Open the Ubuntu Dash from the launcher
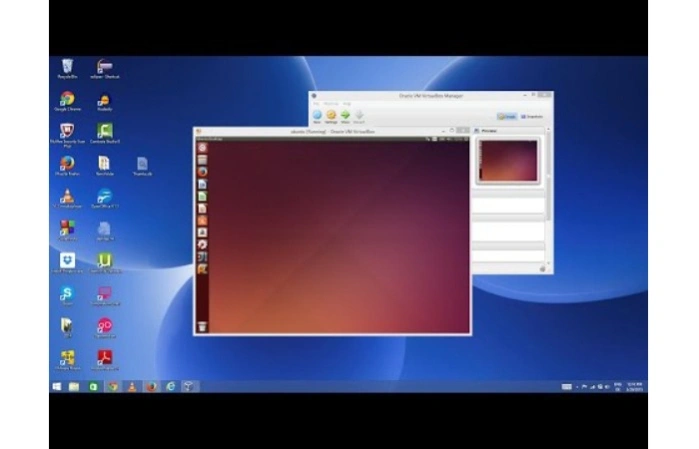699x449 pixels. click(202, 148)
